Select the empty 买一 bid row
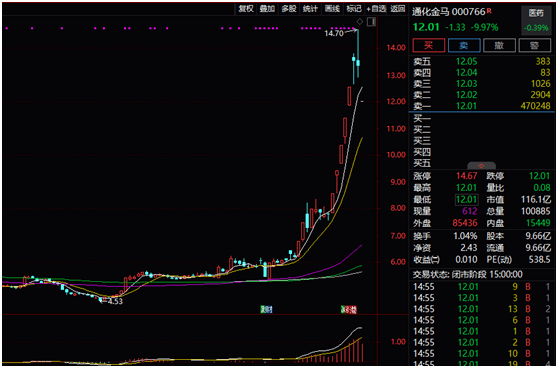Viewport: 558px width, 368px height. [481, 119]
